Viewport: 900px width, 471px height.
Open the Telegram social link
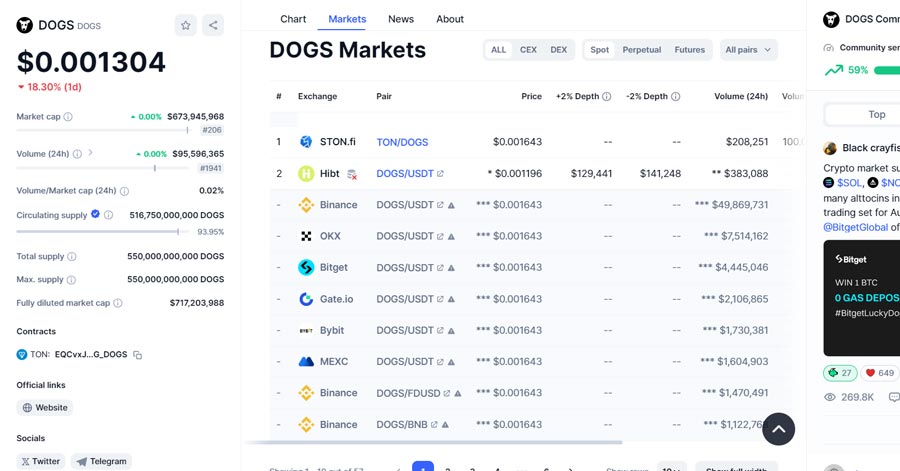102,461
